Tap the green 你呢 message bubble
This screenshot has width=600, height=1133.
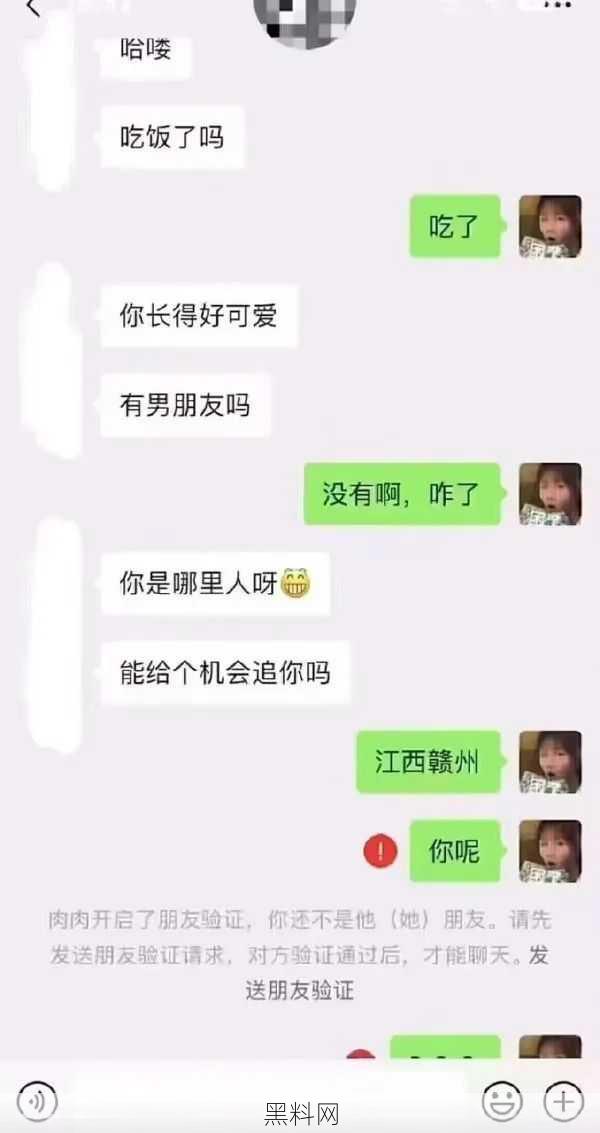[455, 851]
